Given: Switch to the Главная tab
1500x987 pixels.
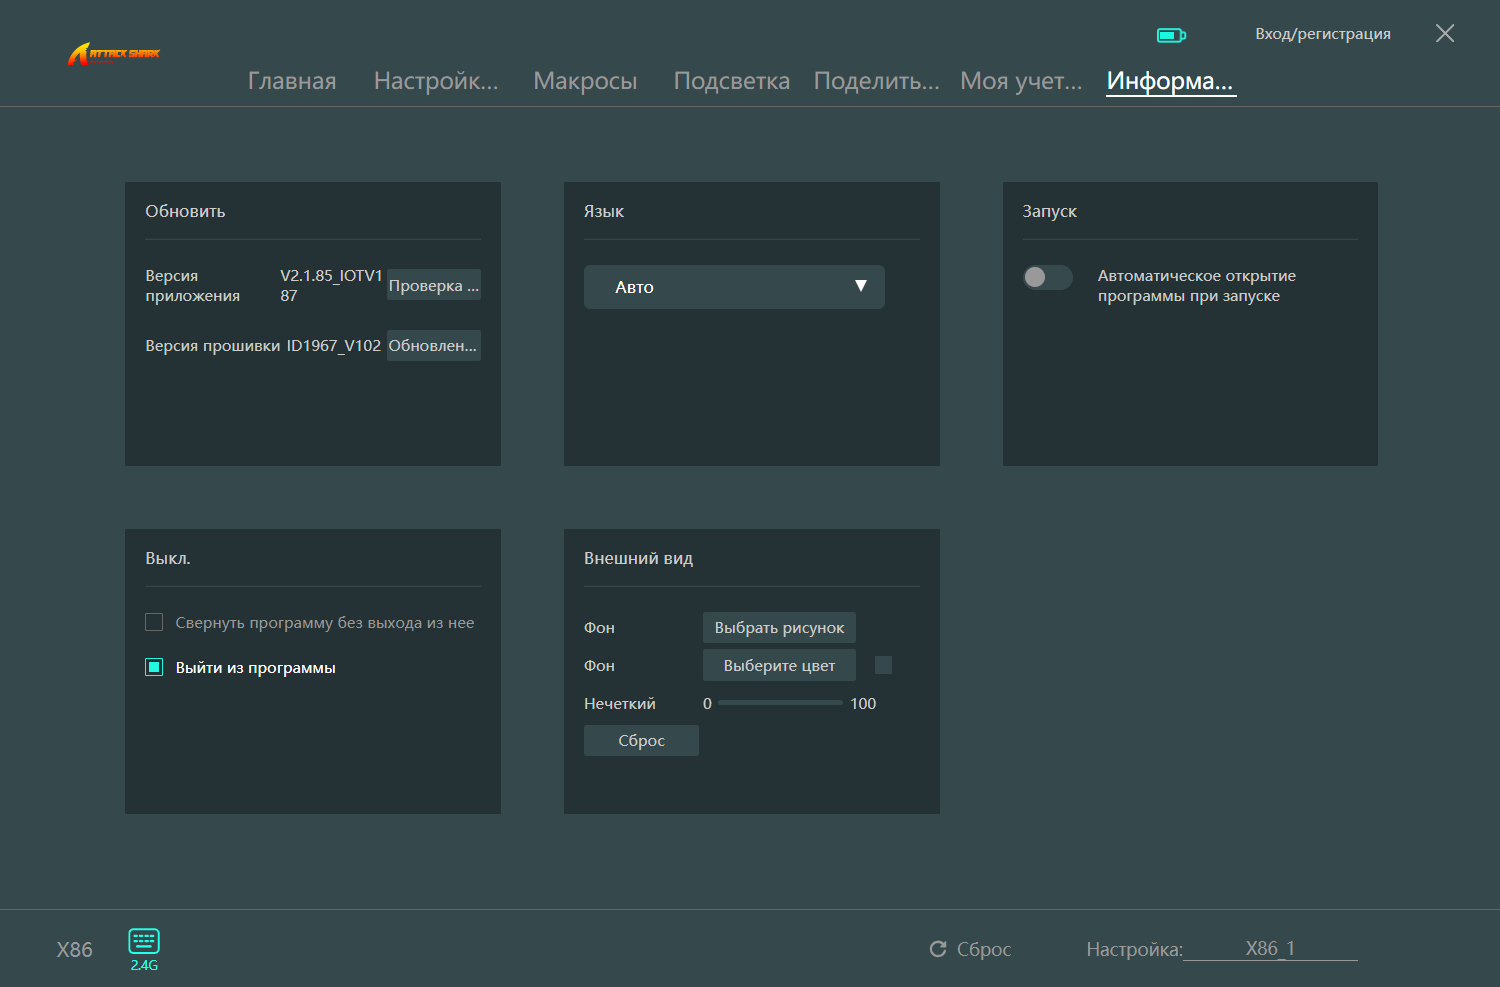Looking at the screenshot, I should tap(292, 81).
